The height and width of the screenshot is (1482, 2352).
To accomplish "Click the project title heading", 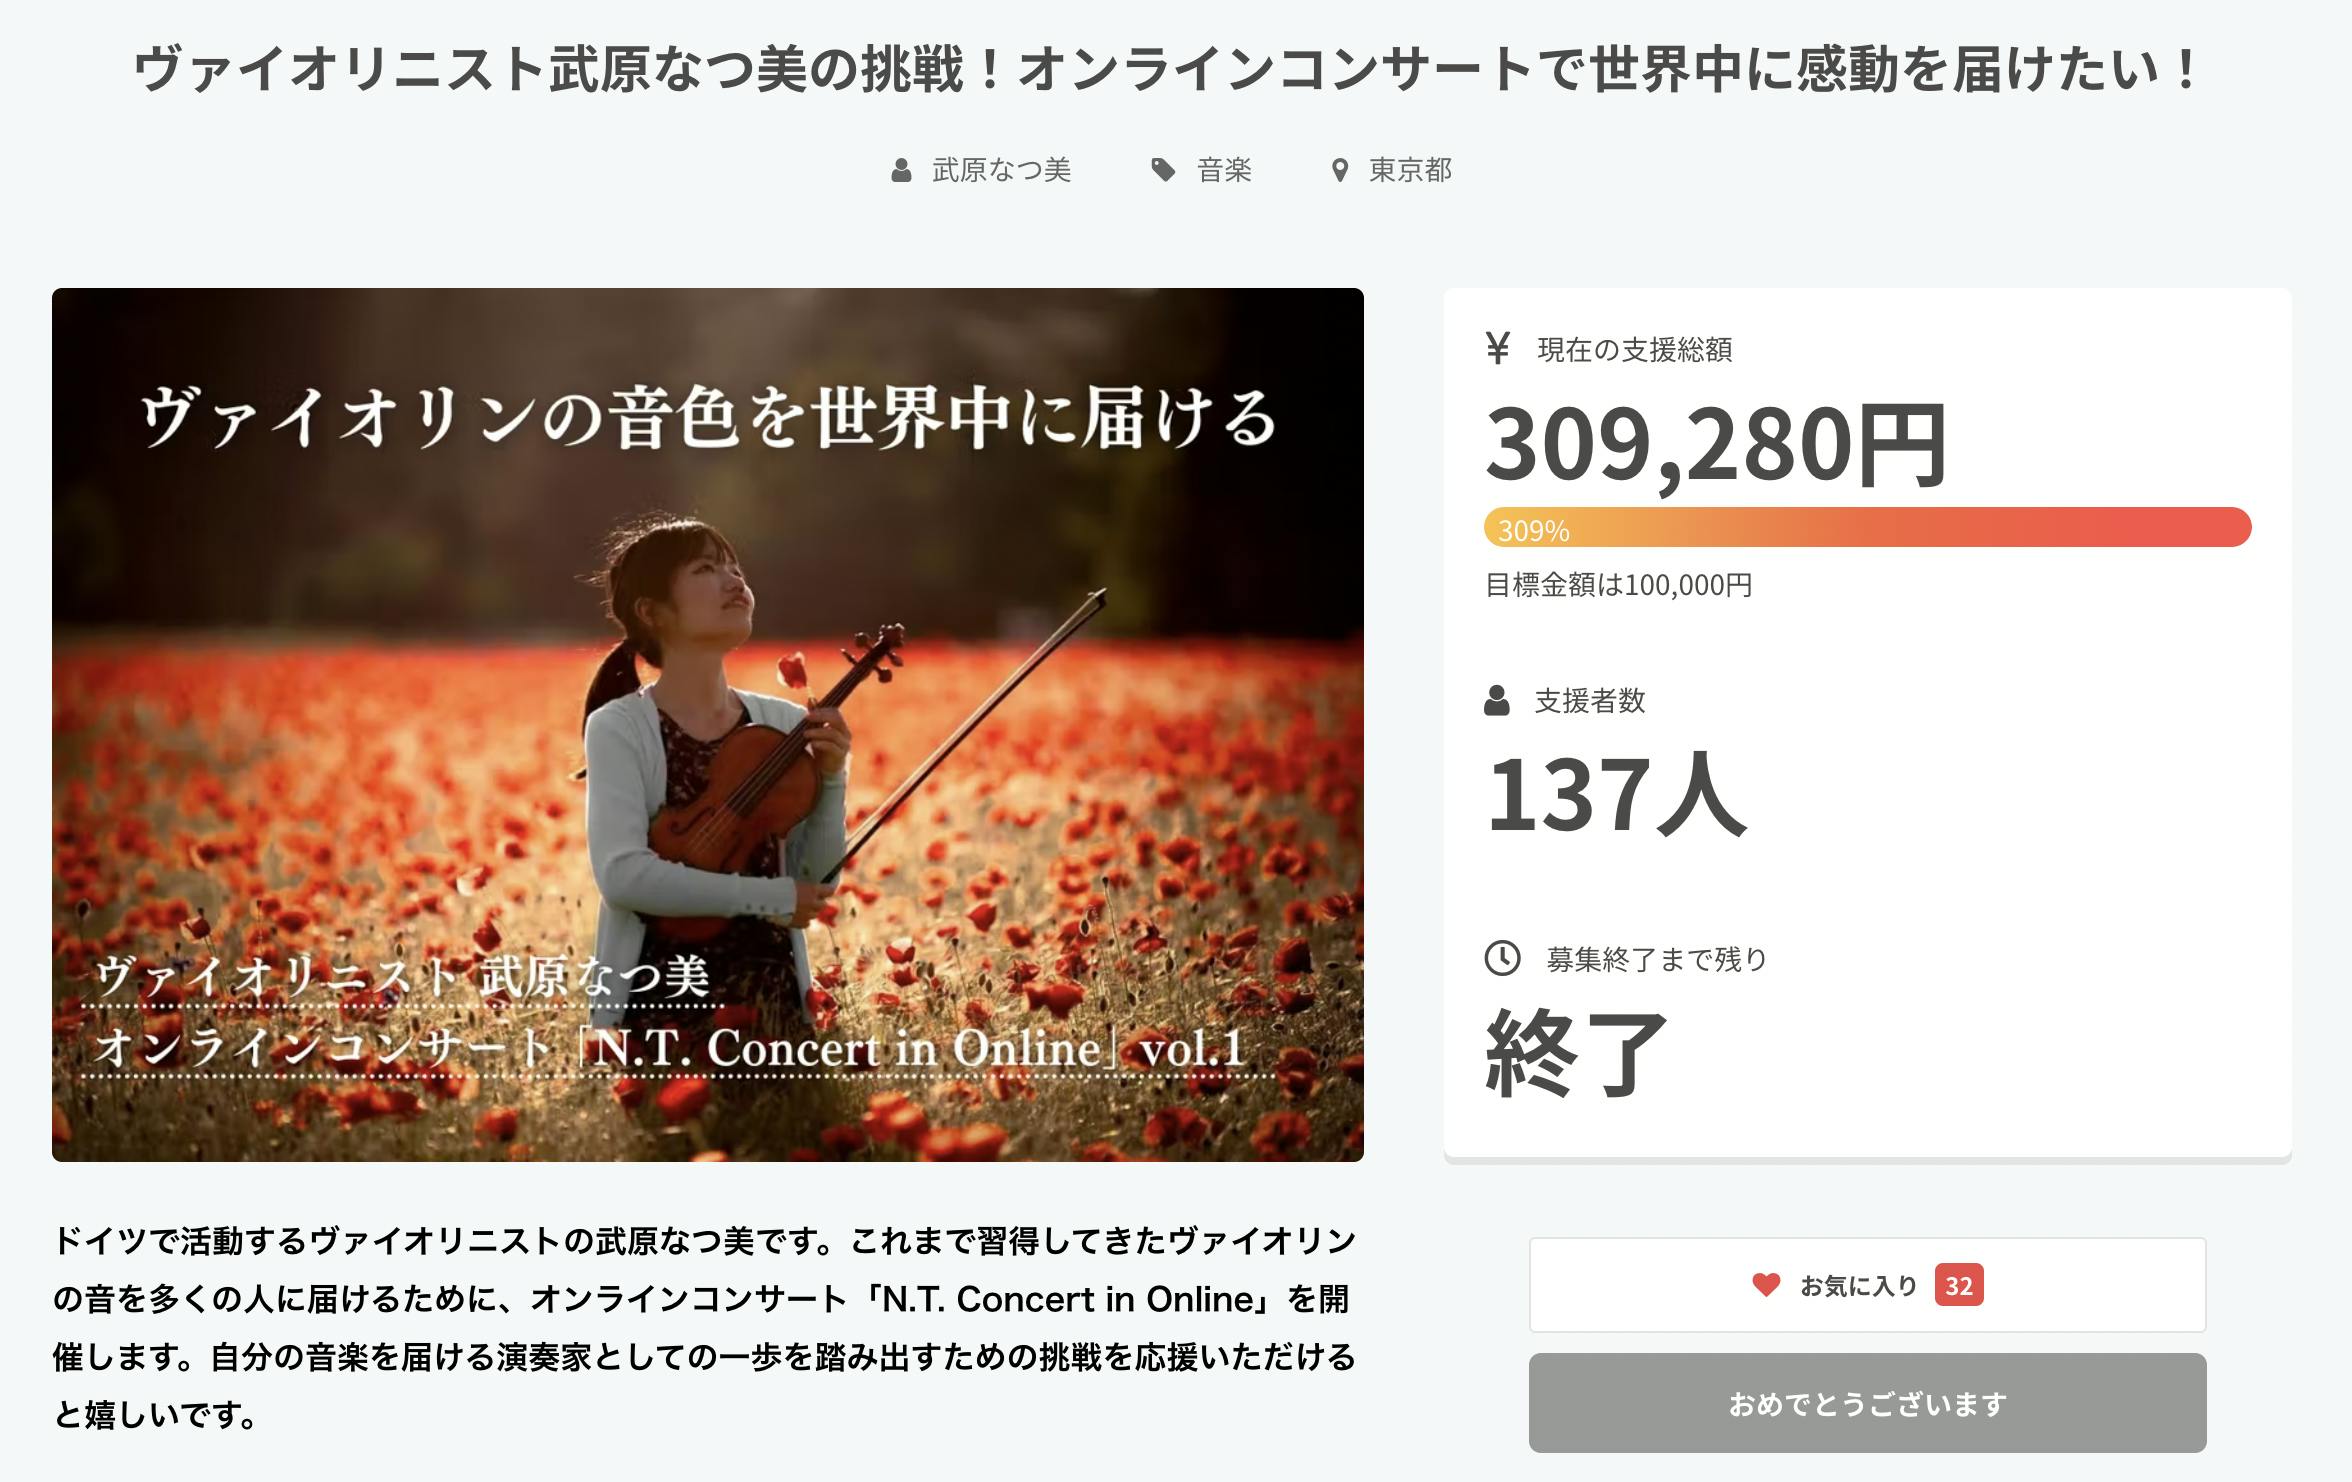I will [1166, 69].
